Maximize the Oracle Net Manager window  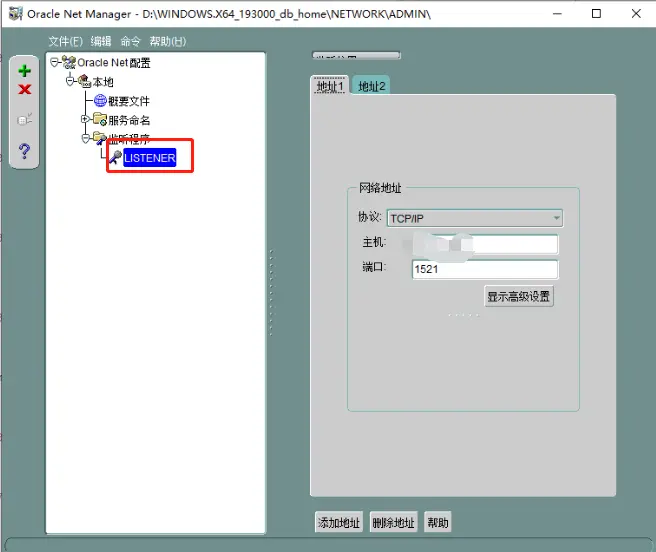tap(596, 14)
